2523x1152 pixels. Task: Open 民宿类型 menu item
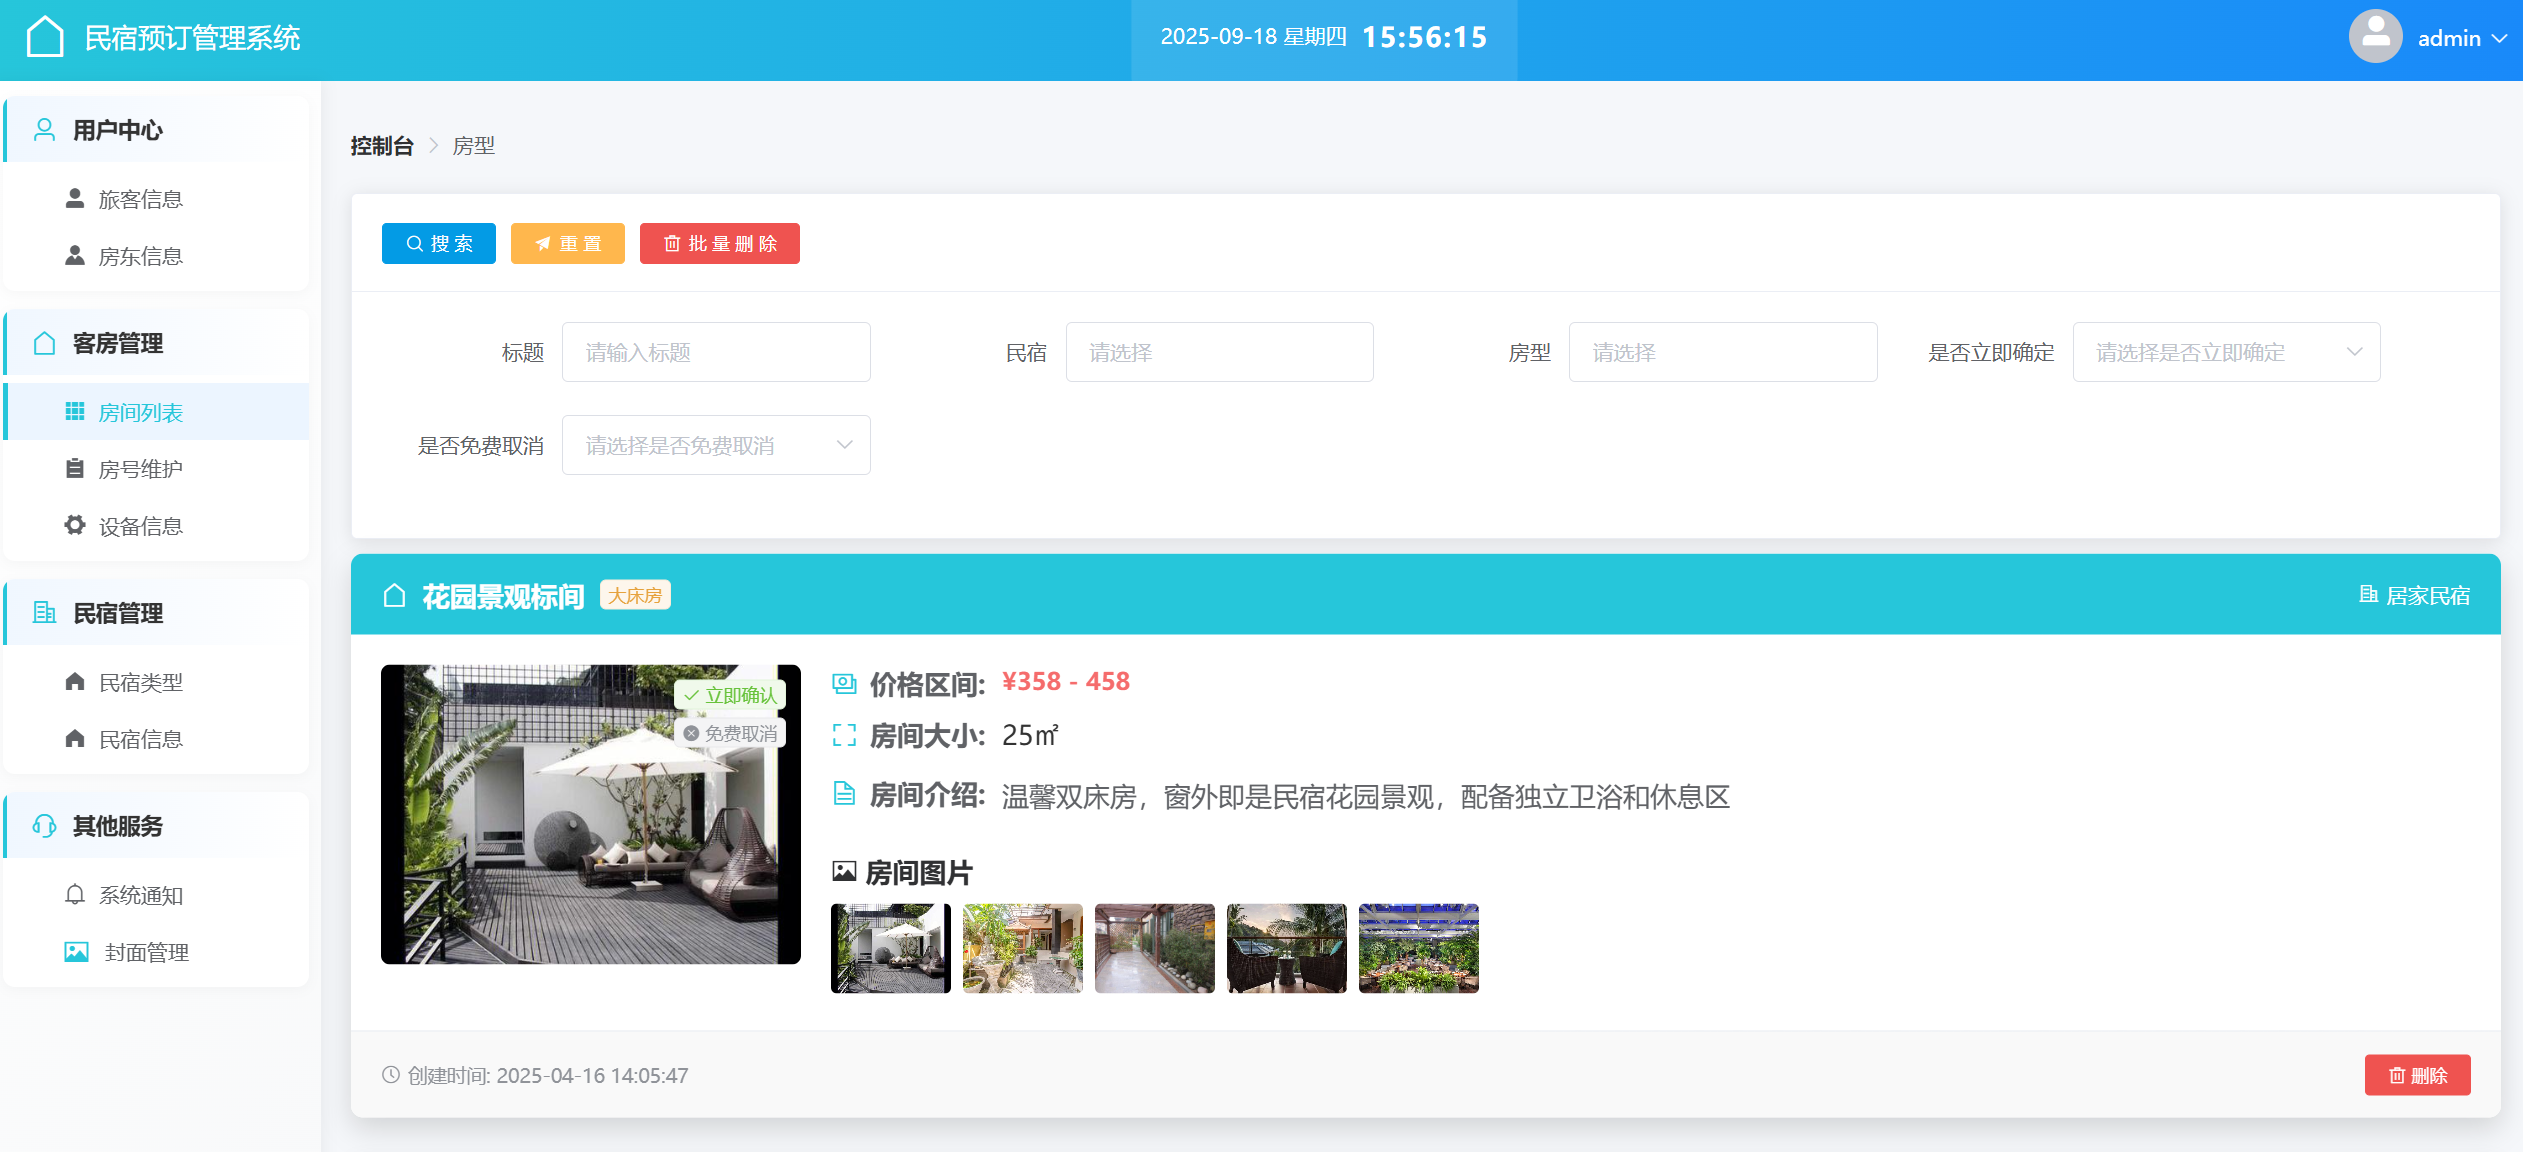pyautogui.click(x=157, y=682)
